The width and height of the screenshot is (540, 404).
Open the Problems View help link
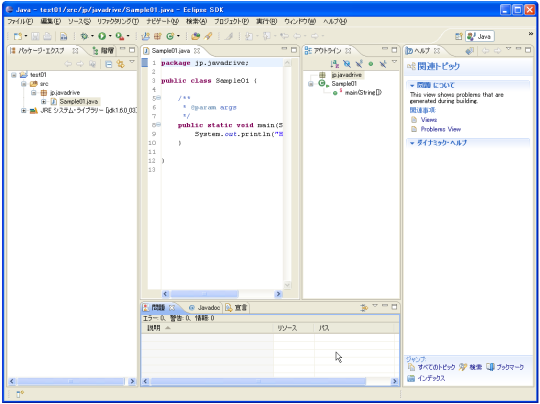(x=440, y=129)
